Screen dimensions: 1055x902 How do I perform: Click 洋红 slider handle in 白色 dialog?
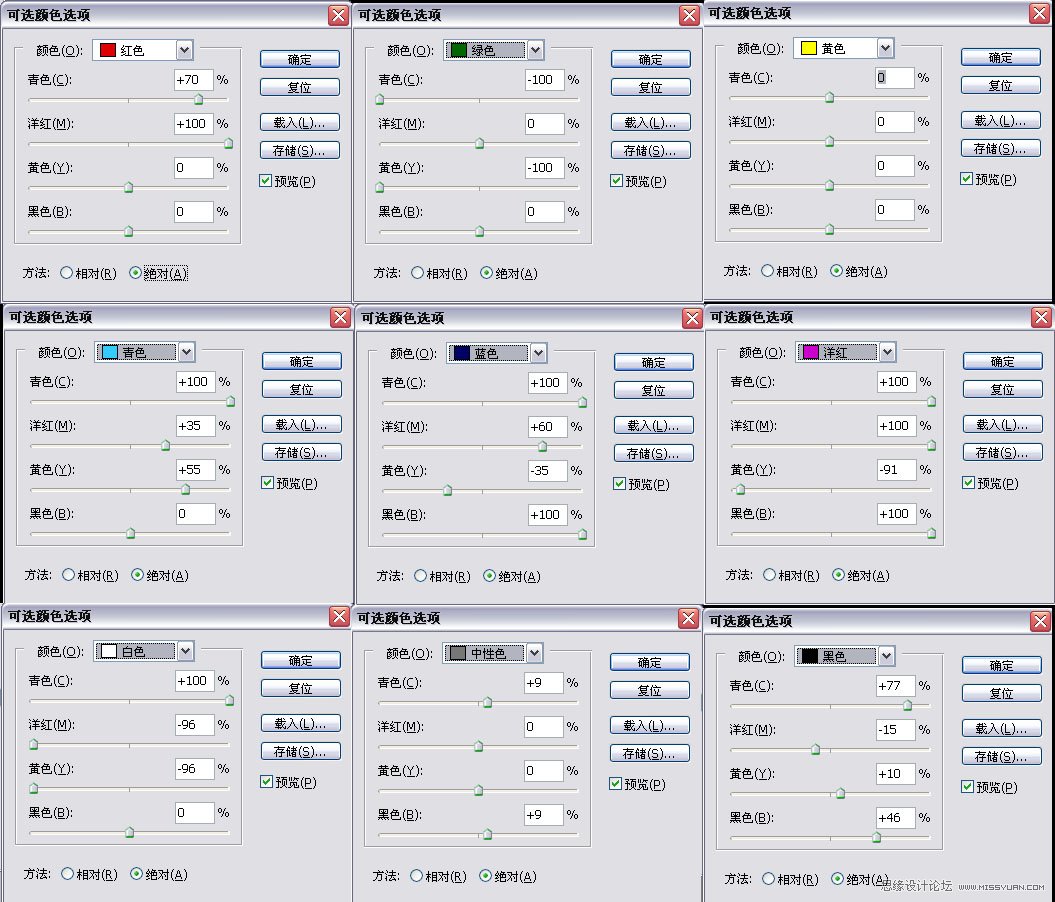[34, 745]
